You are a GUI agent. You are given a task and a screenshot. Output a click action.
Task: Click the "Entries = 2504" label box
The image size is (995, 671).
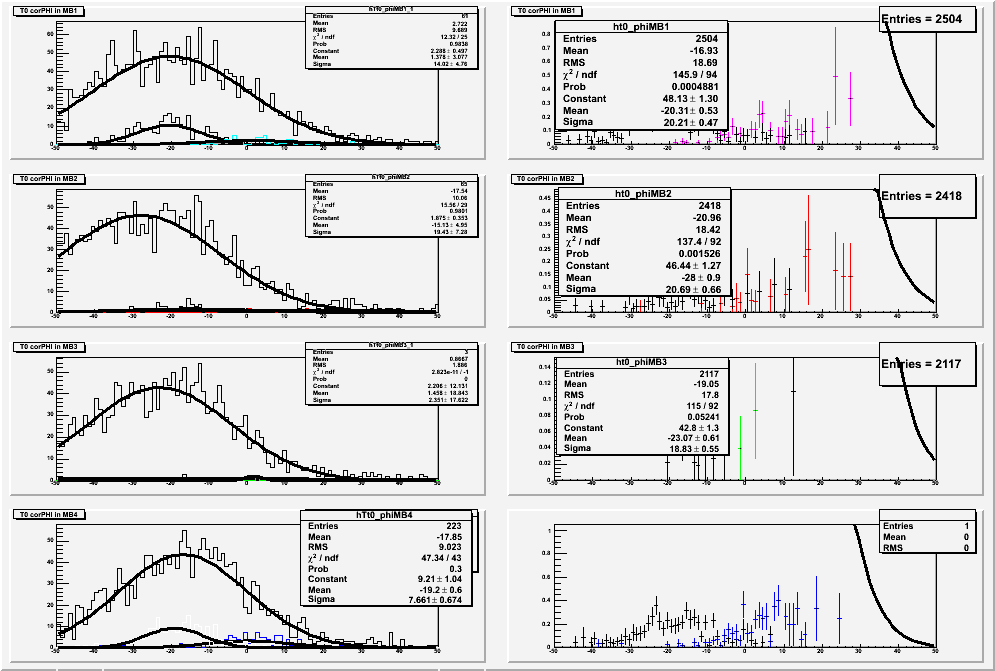point(928,20)
